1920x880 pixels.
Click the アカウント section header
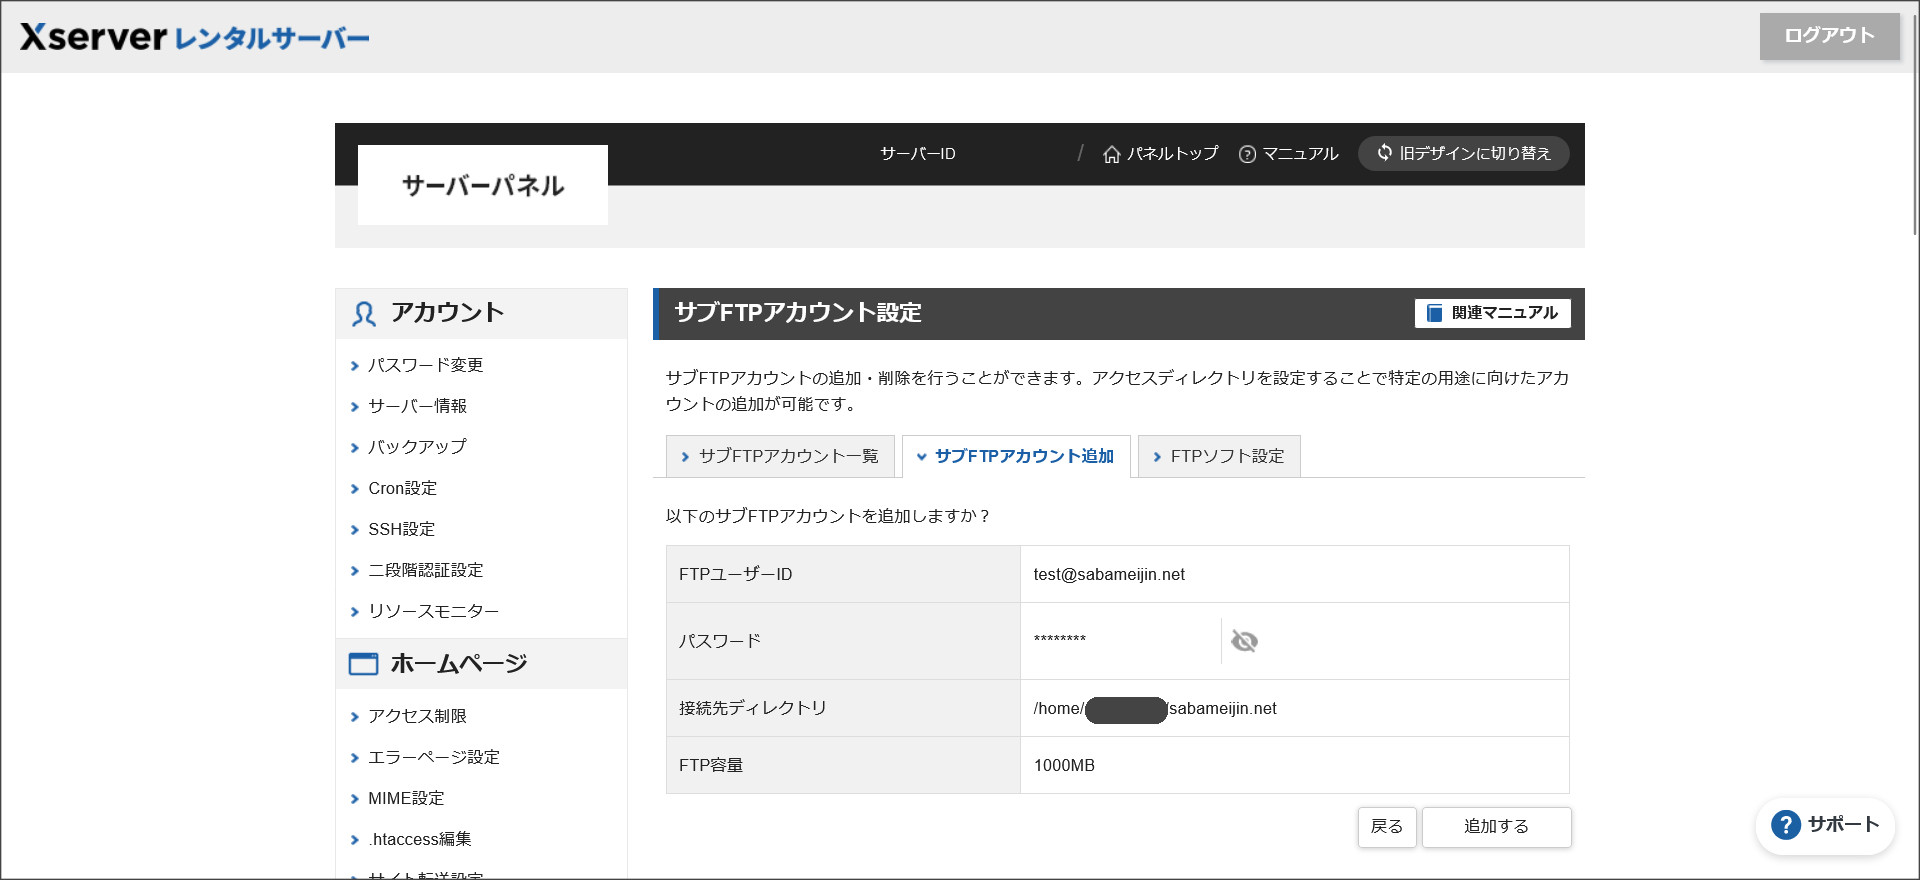click(481, 313)
